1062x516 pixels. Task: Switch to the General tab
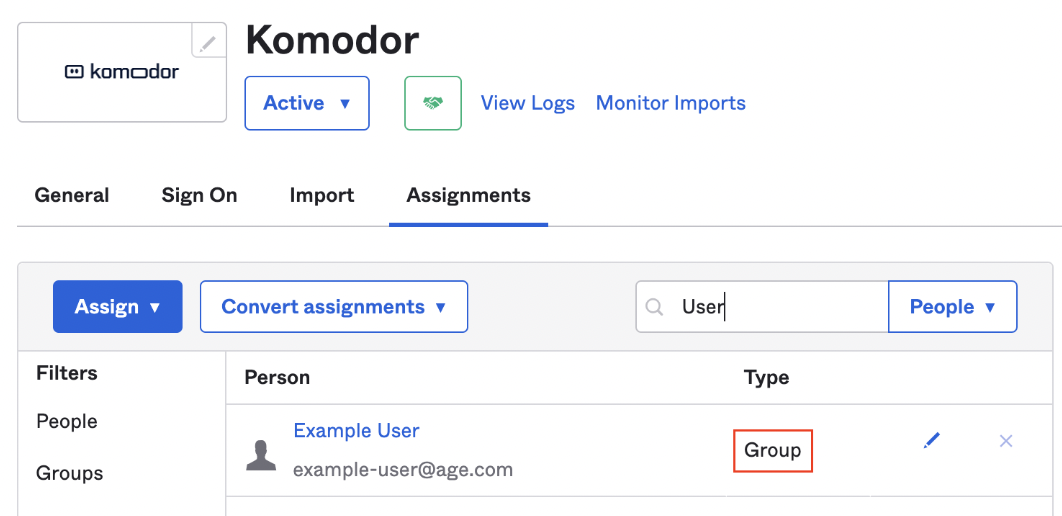click(x=72, y=196)
